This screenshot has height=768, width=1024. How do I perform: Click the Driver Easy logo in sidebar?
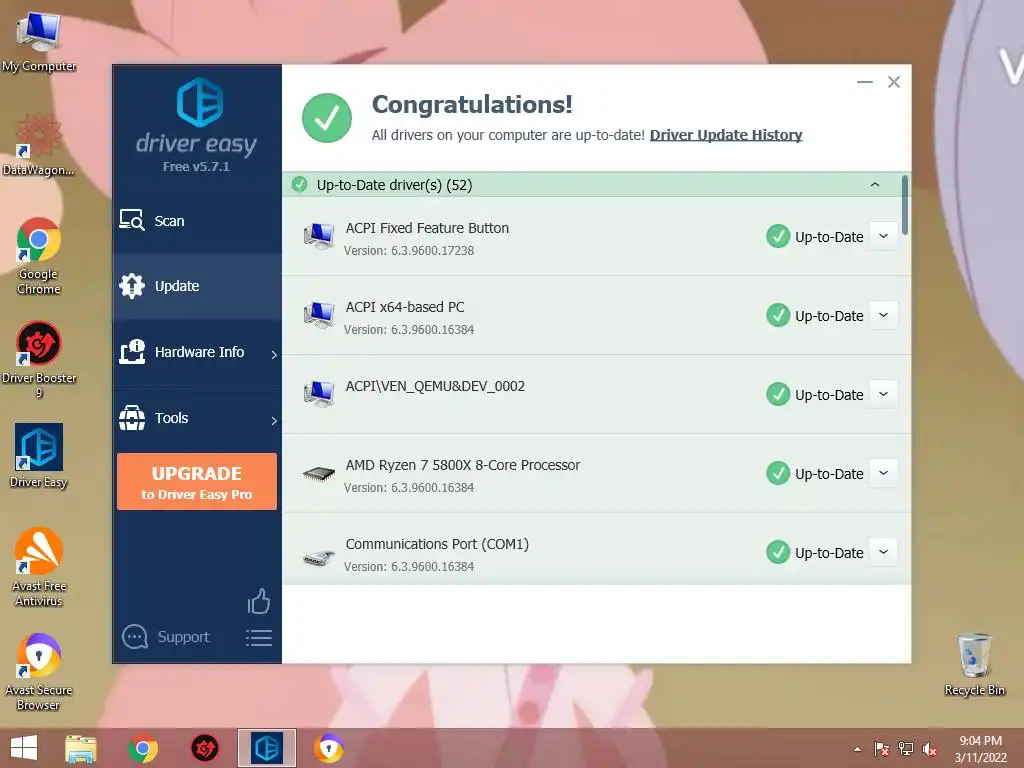click(x=199, y=103)
